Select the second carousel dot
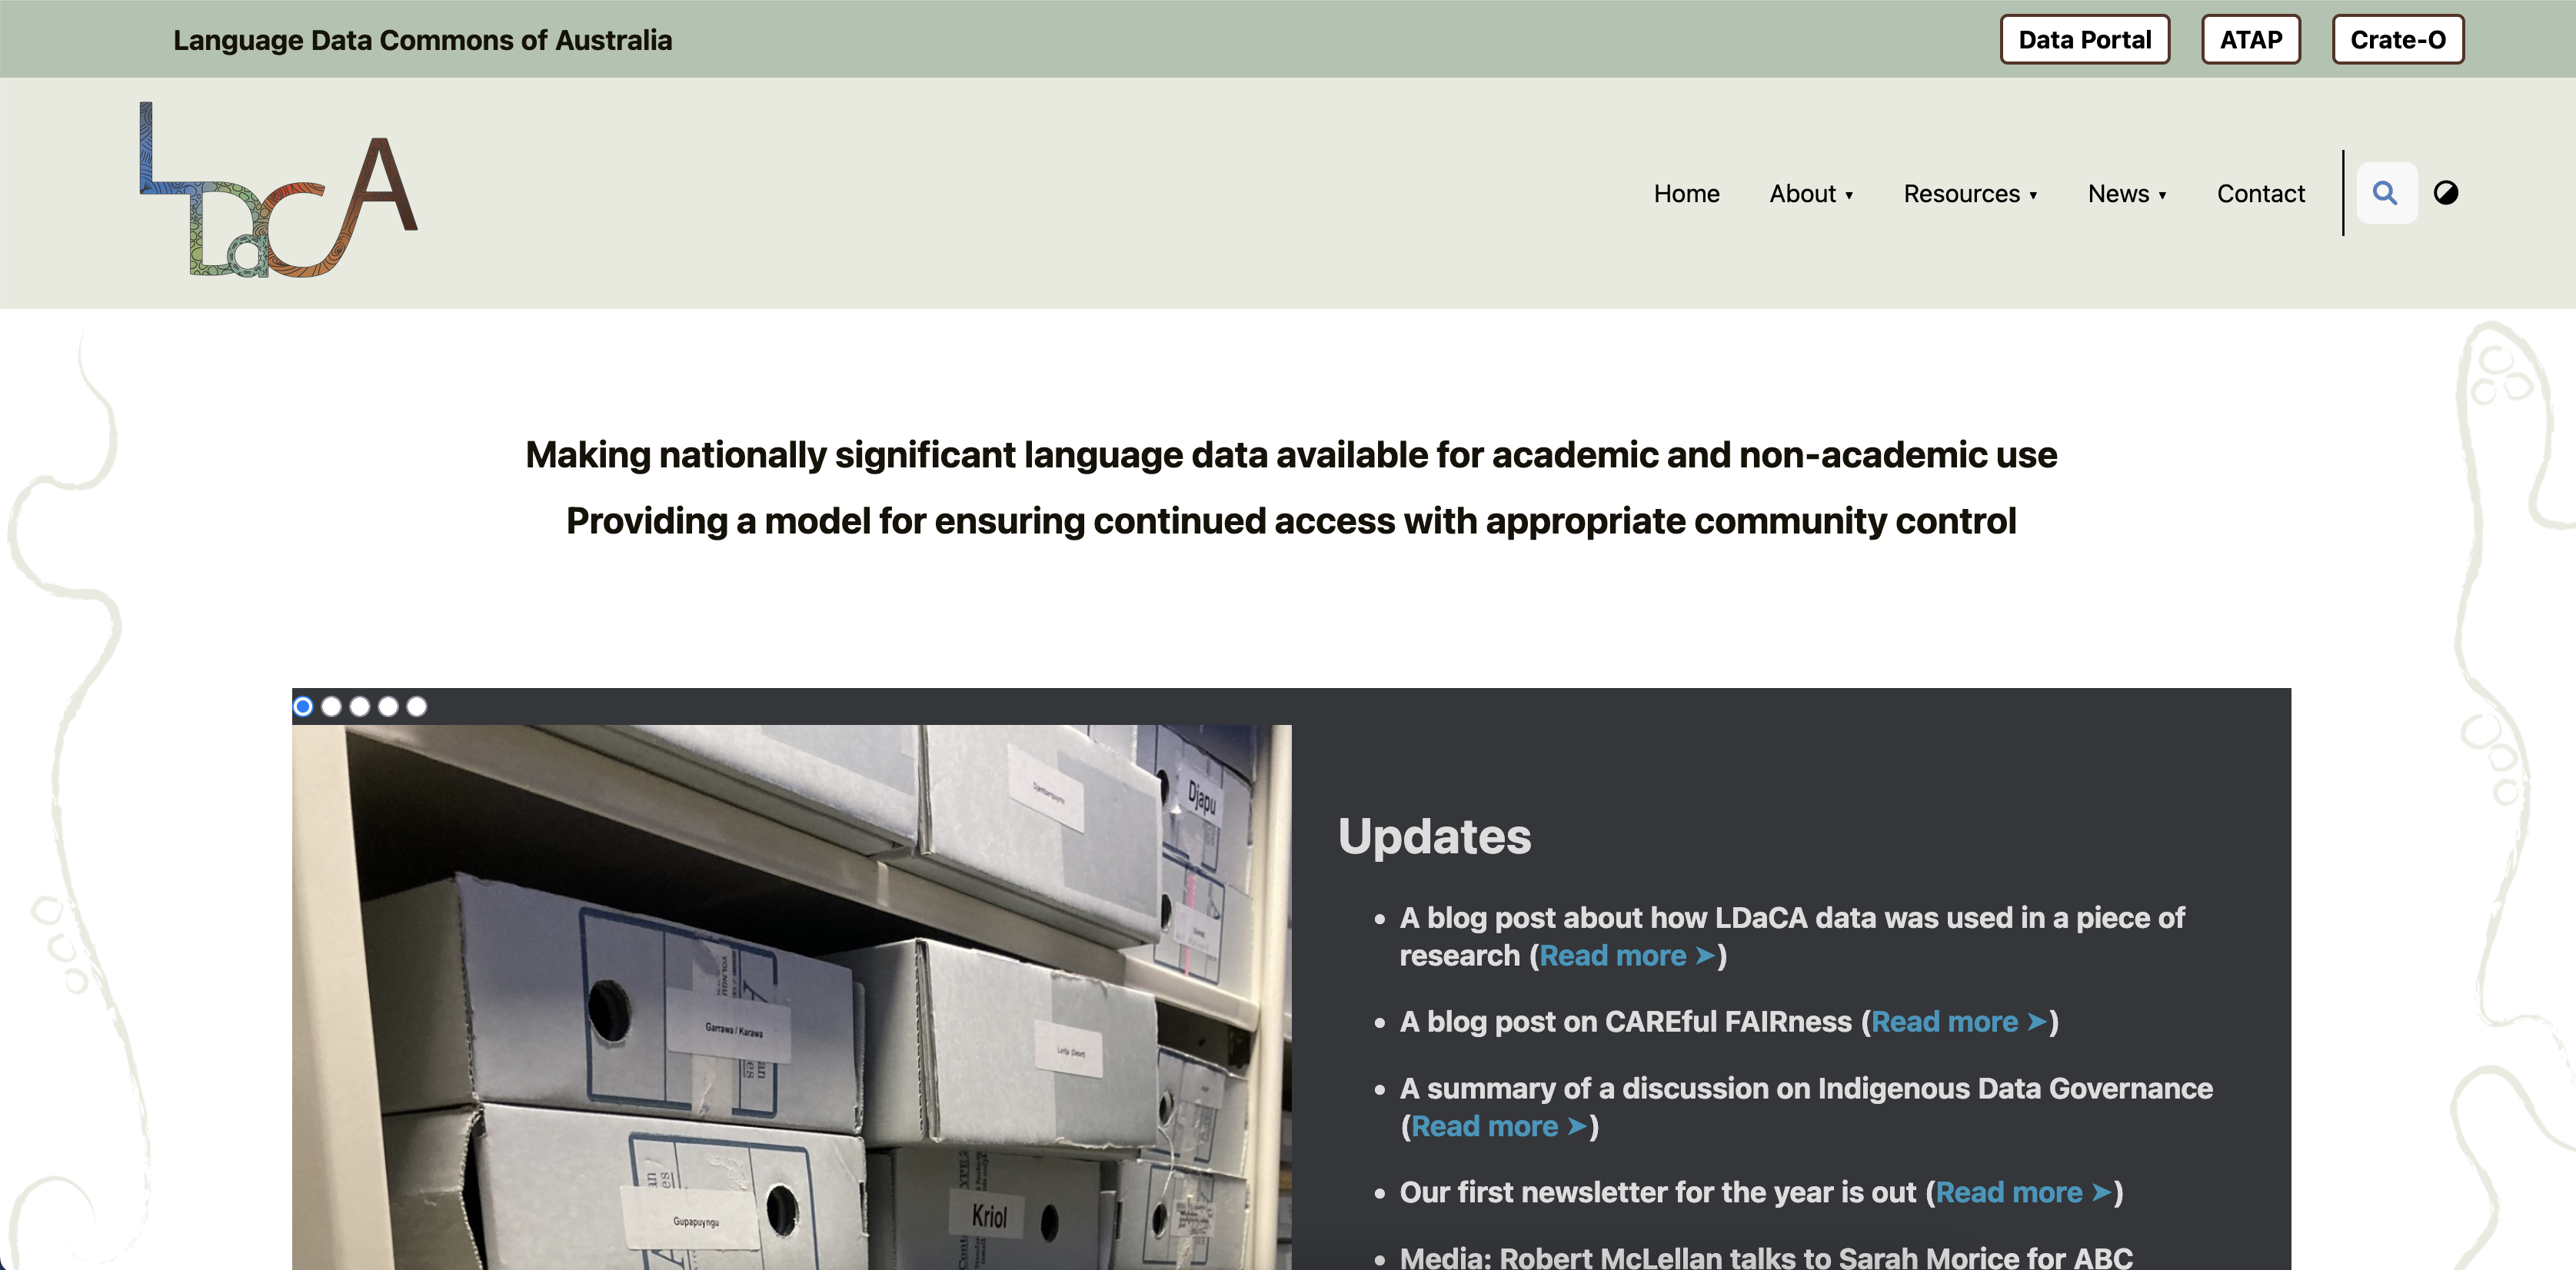Screen dimensions: 2576x1270 tap(331, 706)
